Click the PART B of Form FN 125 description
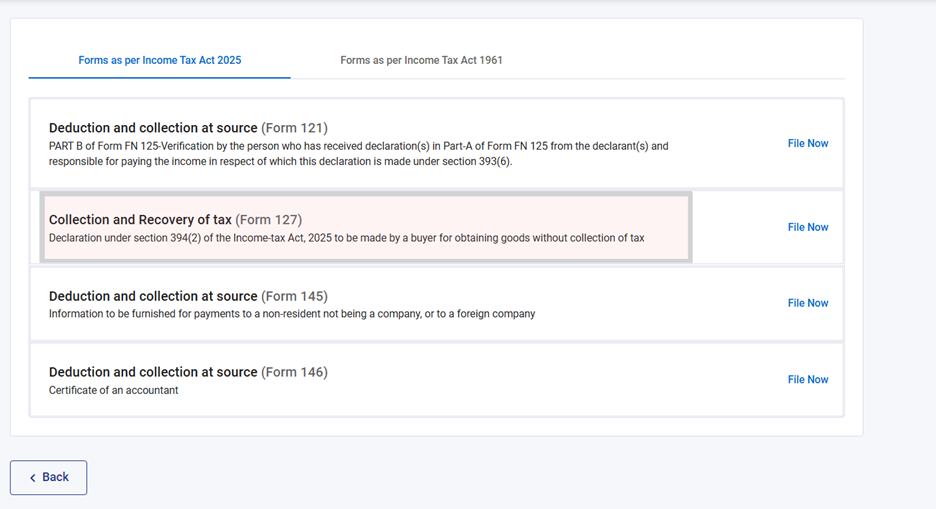This screenshot has height=509, width=936. coord(358,153)
